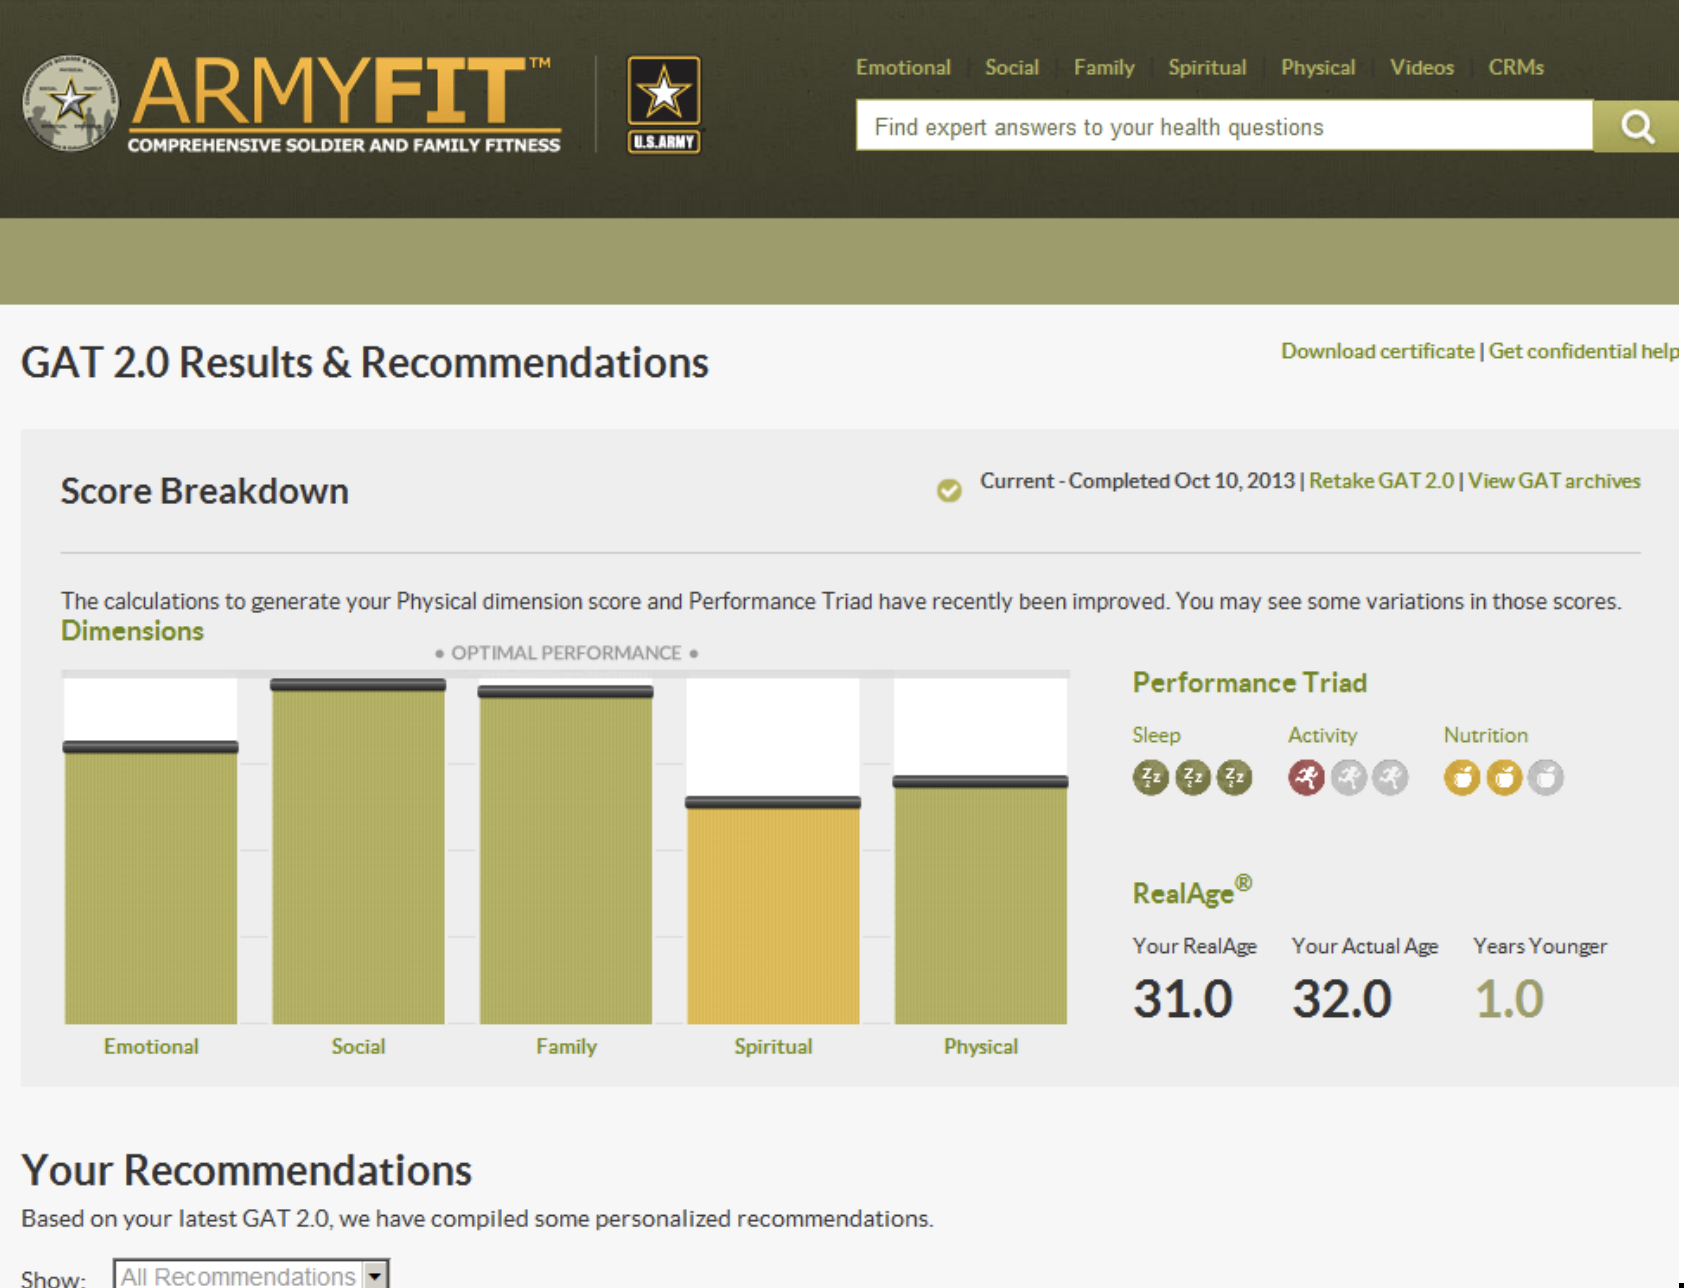Open the Physical navigation menu item
Screen dimensions: 1684x1288
1318,67
